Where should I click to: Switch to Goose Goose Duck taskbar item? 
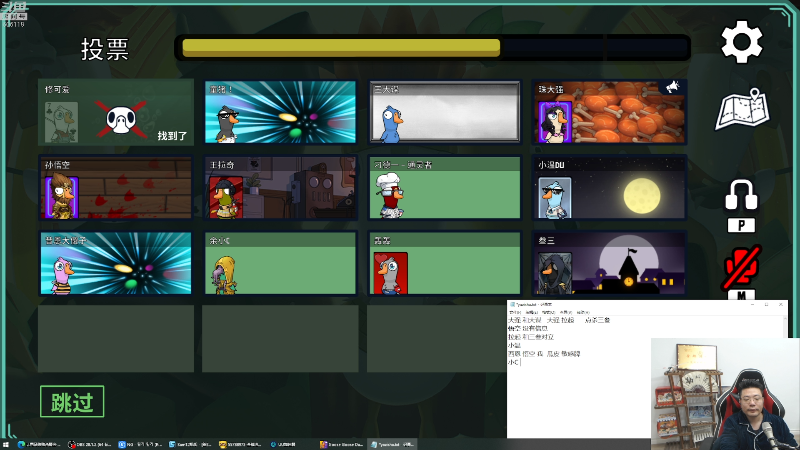[342, 444]
